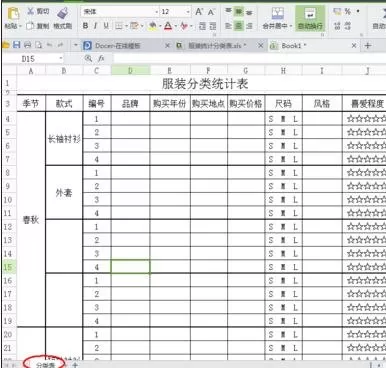The height and width of the screenshot is (368, 386).
Task: Click Merge and Center 合并居中 icon
Action: pos(277,14)
